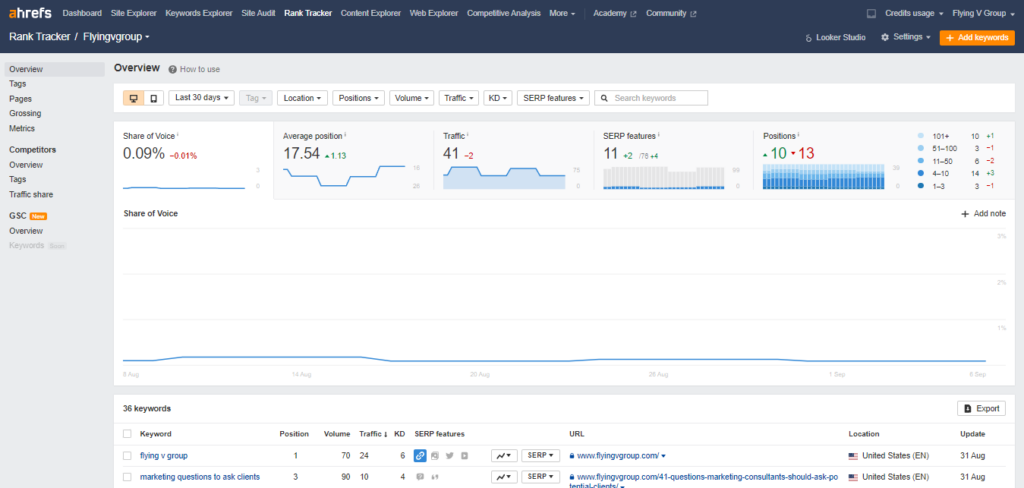1024x488 pixels.
Task: Open the Traffic filter dropdown
Action: (459, 98)
